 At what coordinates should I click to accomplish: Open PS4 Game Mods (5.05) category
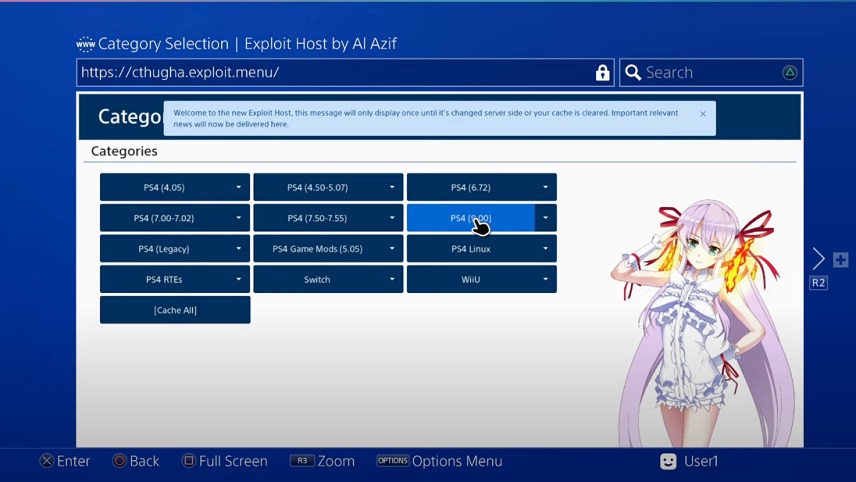pos(317,248)
